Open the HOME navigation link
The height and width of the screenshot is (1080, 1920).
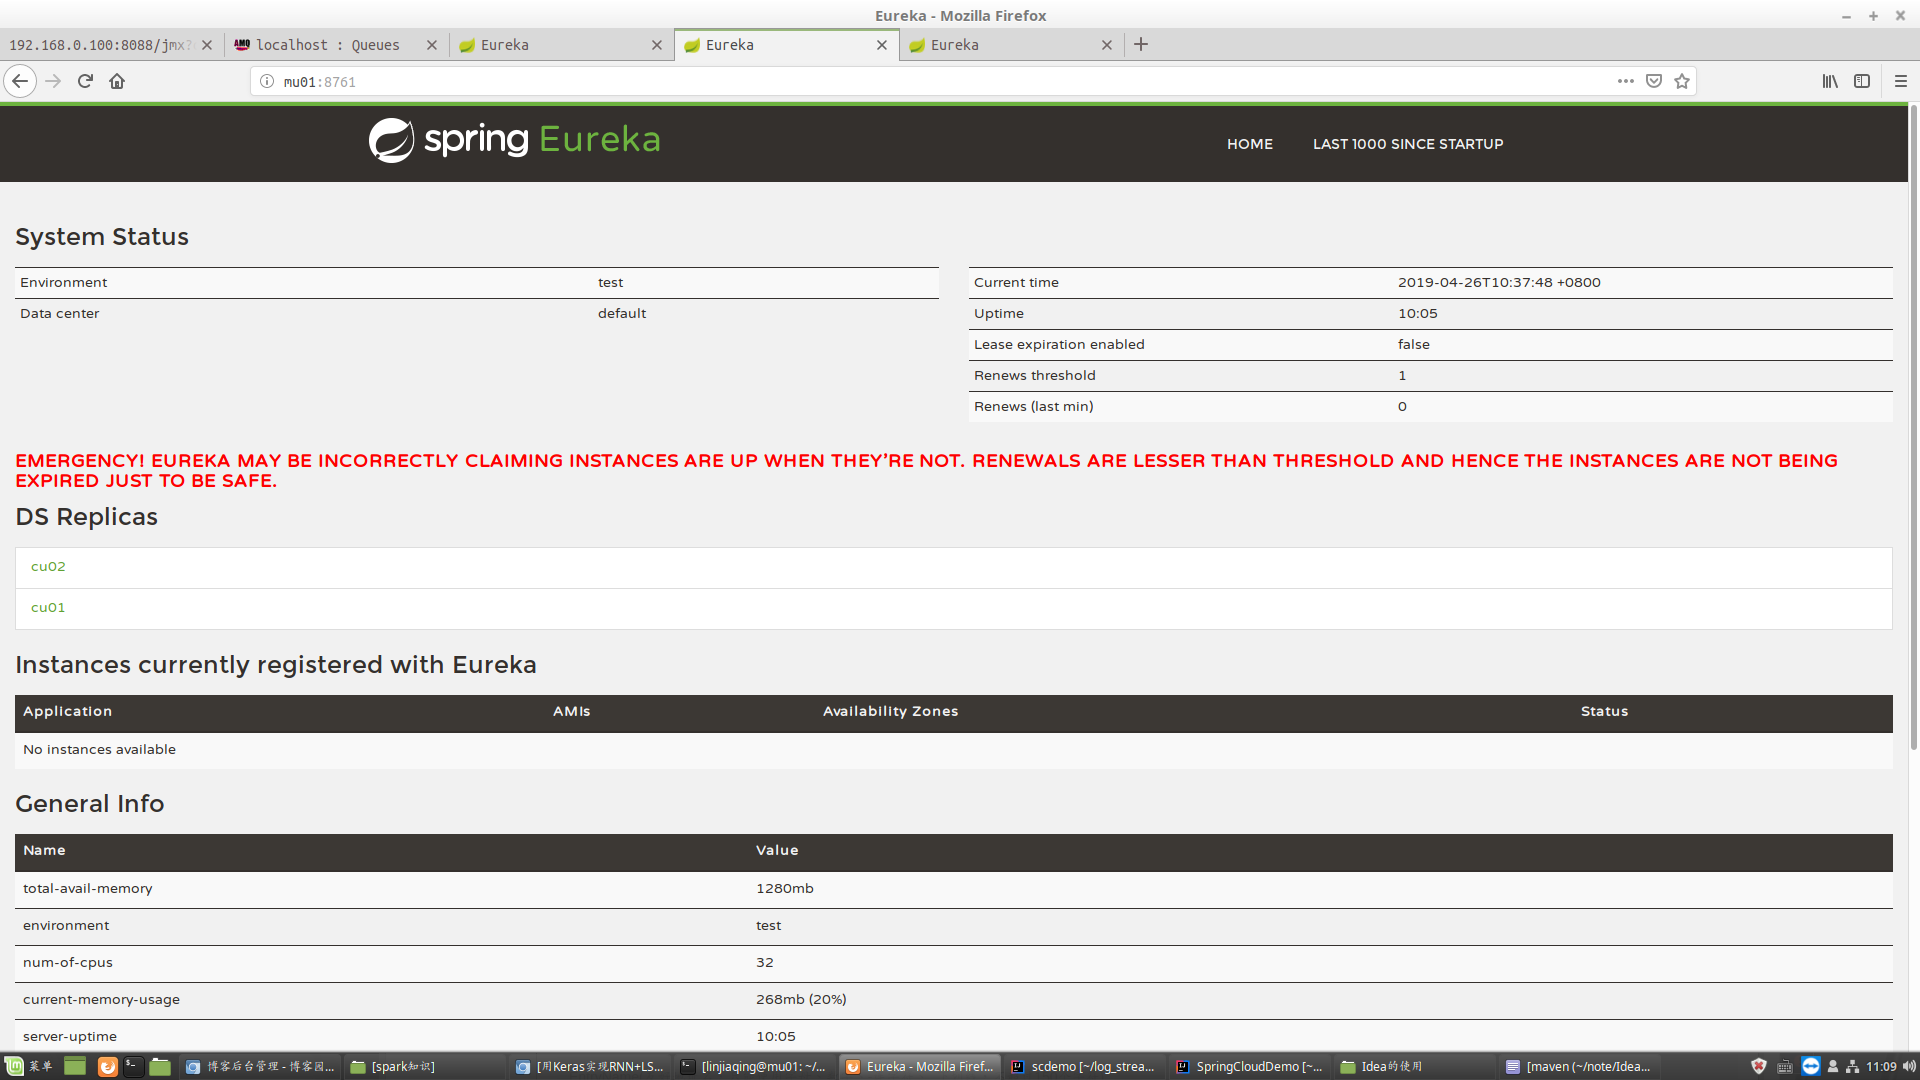[1250, 144]
